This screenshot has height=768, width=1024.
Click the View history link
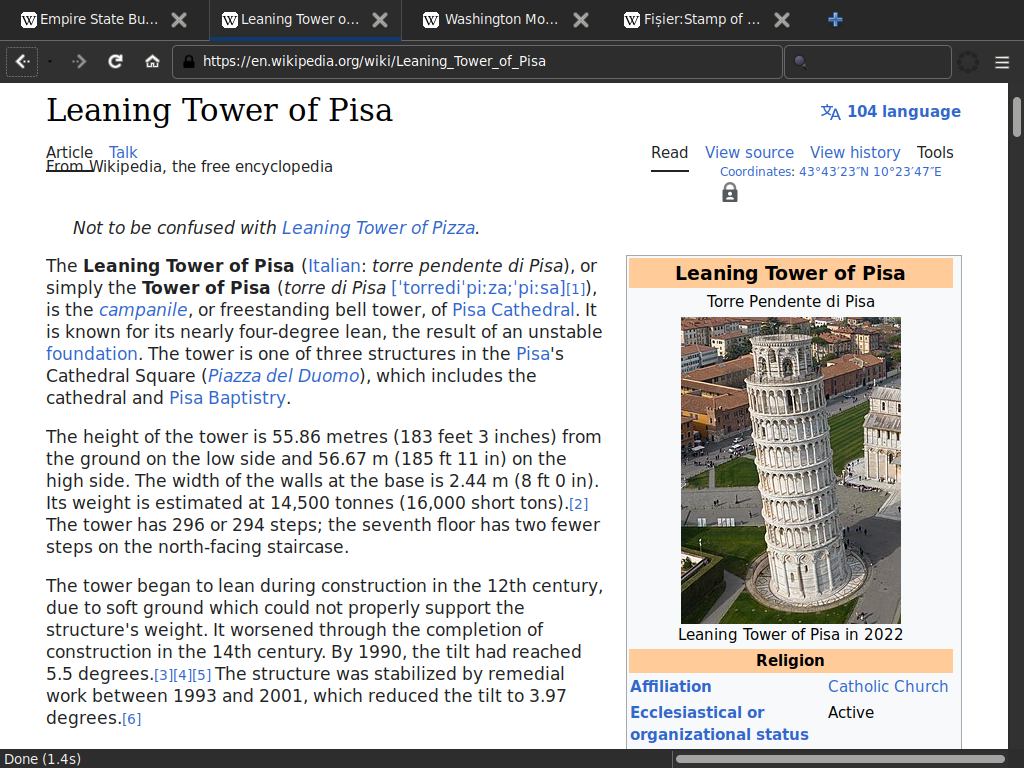pyautogui.click(x=855, y=153)
